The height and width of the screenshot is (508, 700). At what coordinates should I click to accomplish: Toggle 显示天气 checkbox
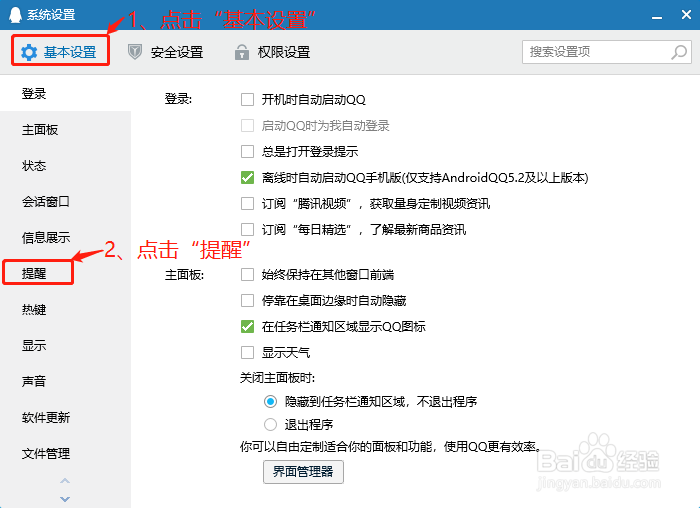[x=247, y=352]
